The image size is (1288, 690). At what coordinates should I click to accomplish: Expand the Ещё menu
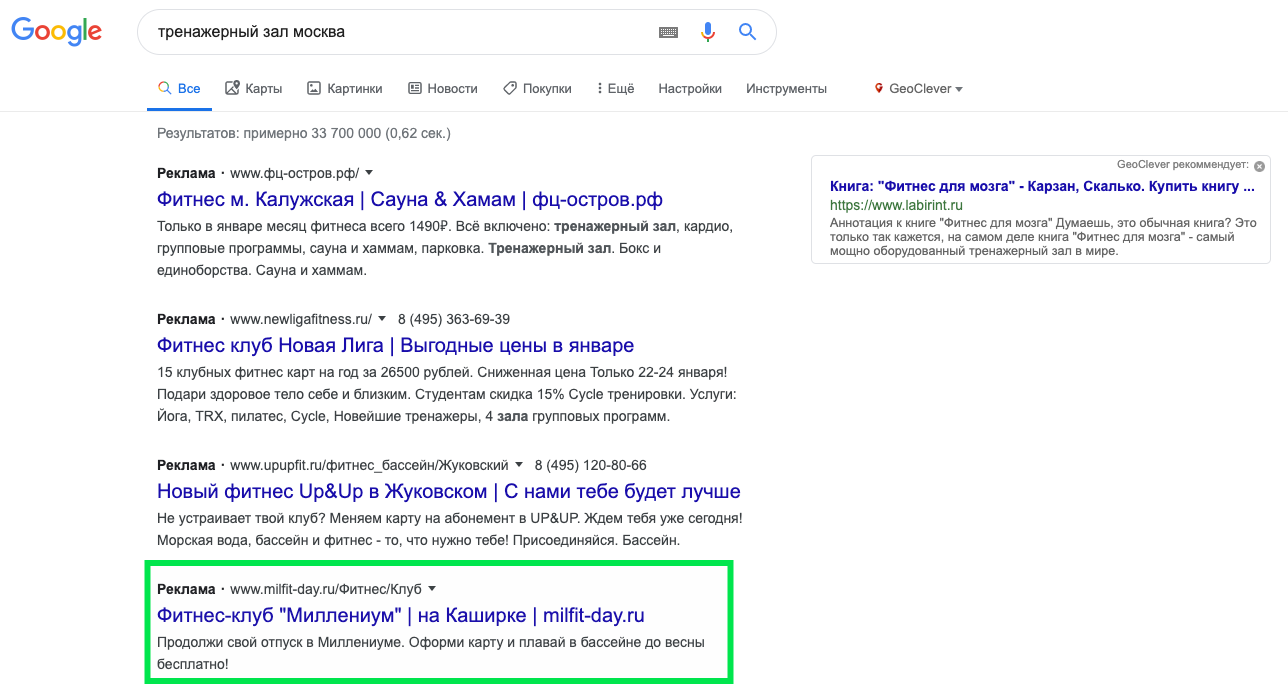(616, 89)
